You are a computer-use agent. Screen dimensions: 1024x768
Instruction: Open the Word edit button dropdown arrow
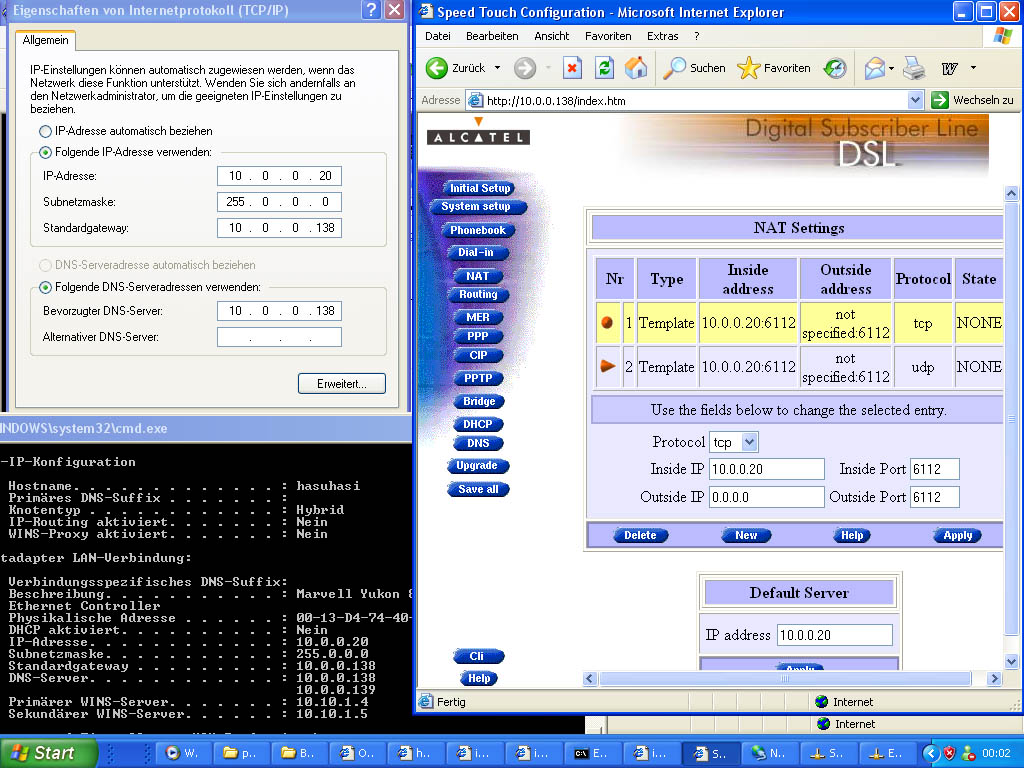click(x=973, y=68)
